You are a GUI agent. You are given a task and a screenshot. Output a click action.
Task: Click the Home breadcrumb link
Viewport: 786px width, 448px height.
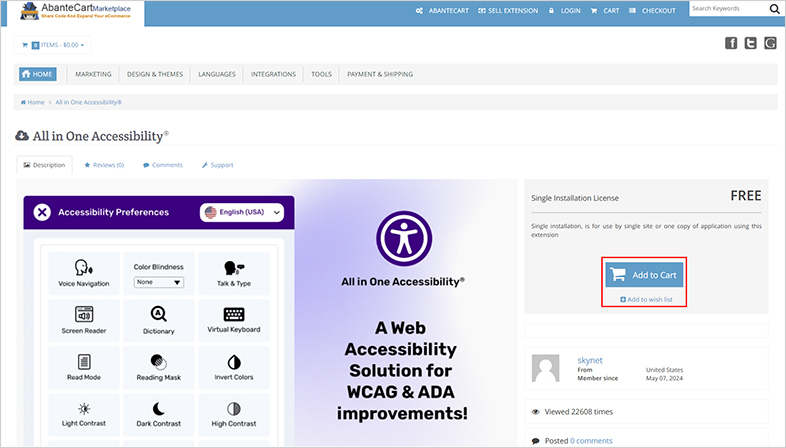point(33,102)
